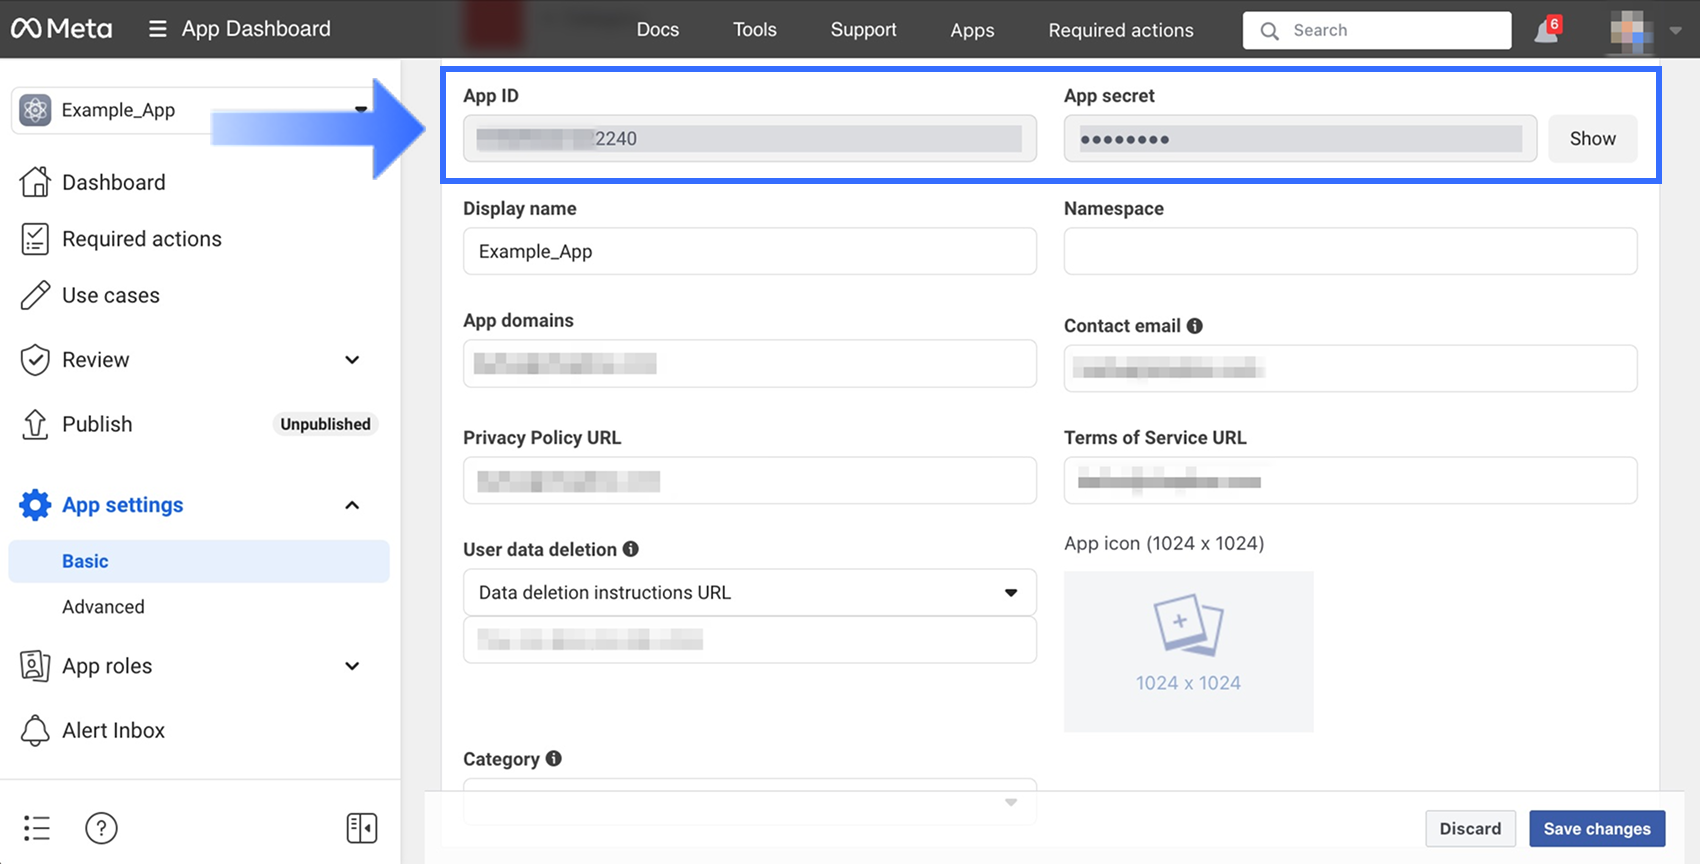The image size is (1700, 864).
Task: Open the list view icon at bottom left
Action: coord(37,828)
